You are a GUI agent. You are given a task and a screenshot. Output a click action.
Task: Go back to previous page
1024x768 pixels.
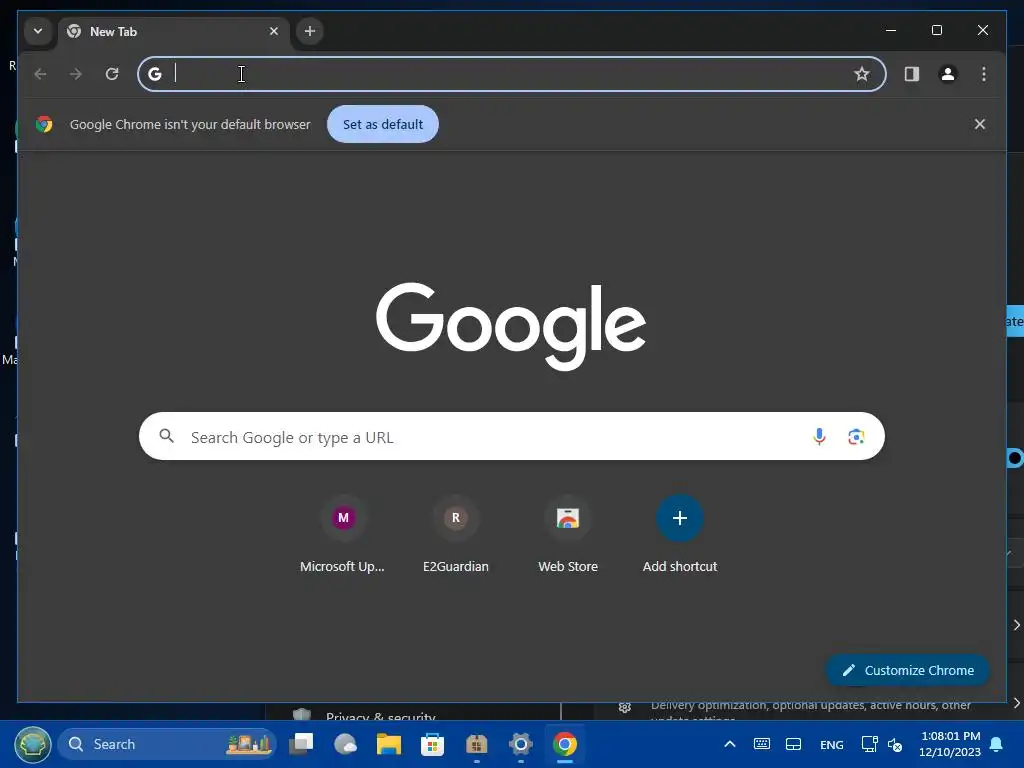pyautogui.click(x=40, y=74)
